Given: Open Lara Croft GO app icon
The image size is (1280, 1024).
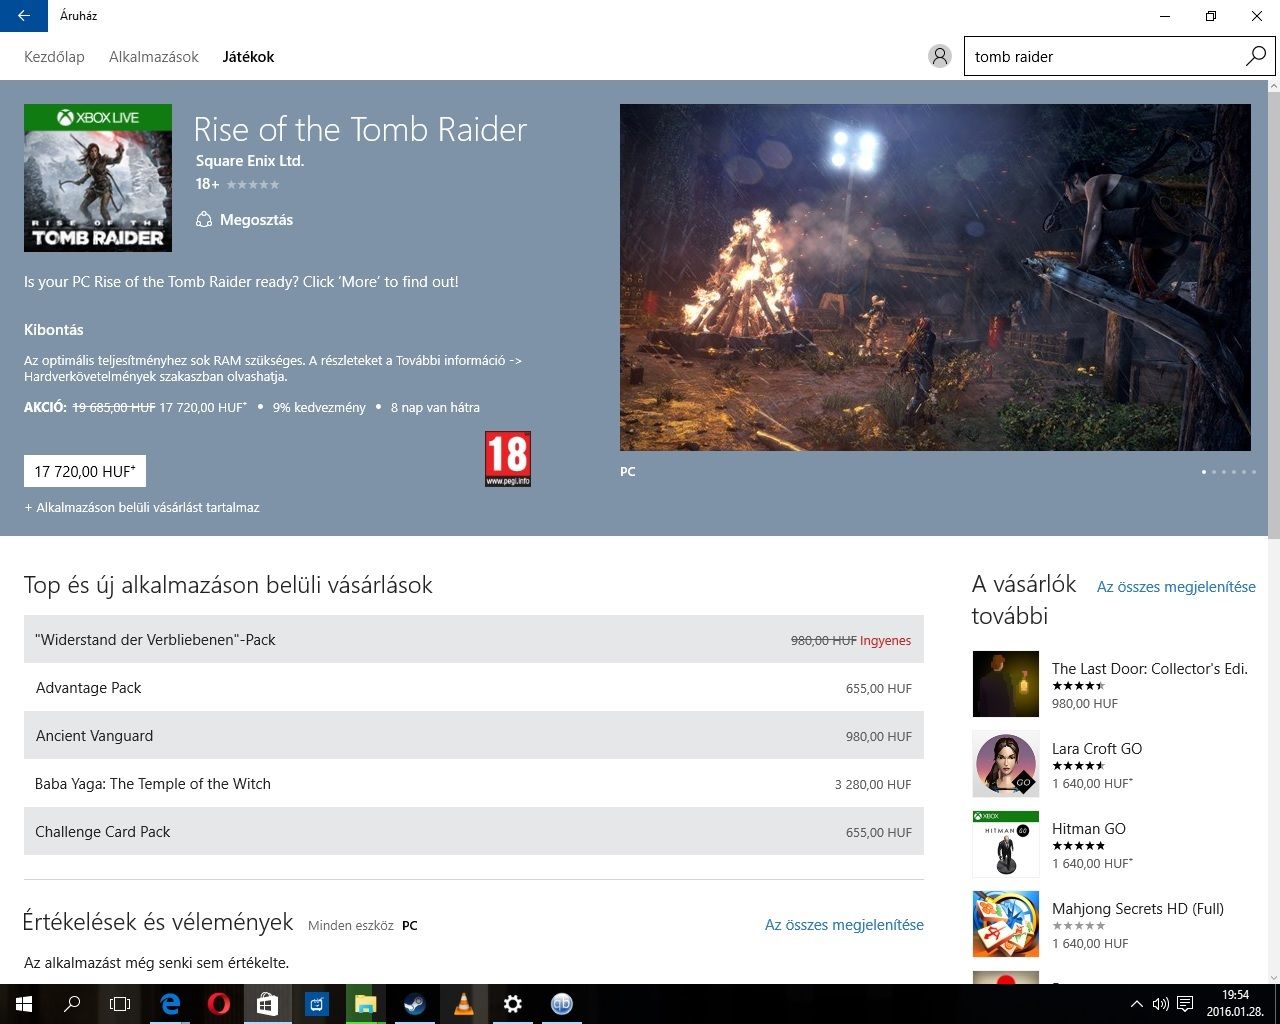Looking at the screenshot, I should tap(1006, 764).
